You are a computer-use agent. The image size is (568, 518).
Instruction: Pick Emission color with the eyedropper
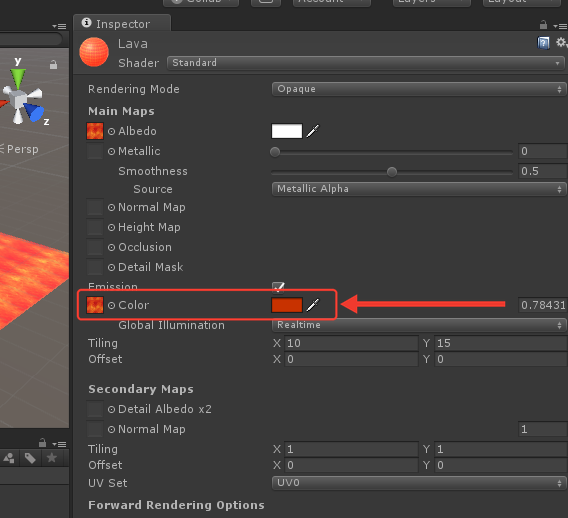click(313, 305)
